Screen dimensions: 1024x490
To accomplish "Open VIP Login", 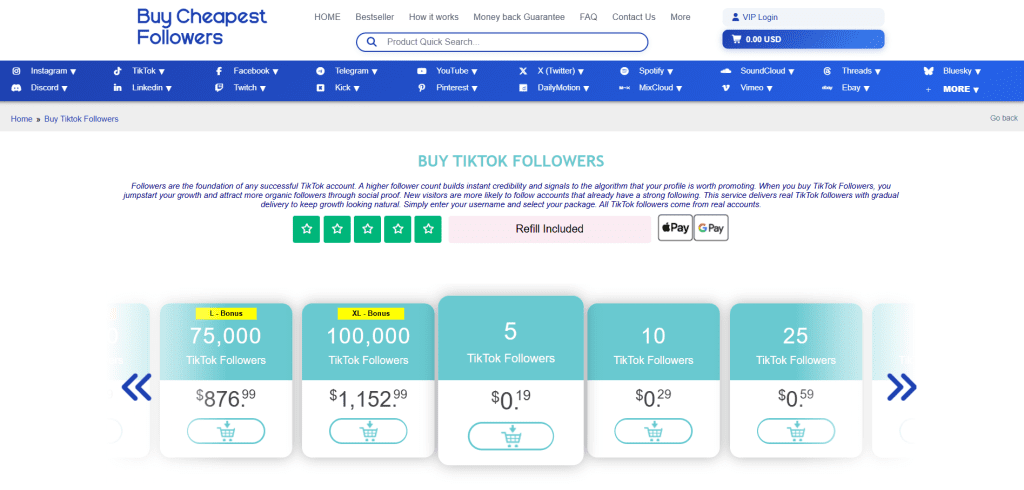I will 803,18.
